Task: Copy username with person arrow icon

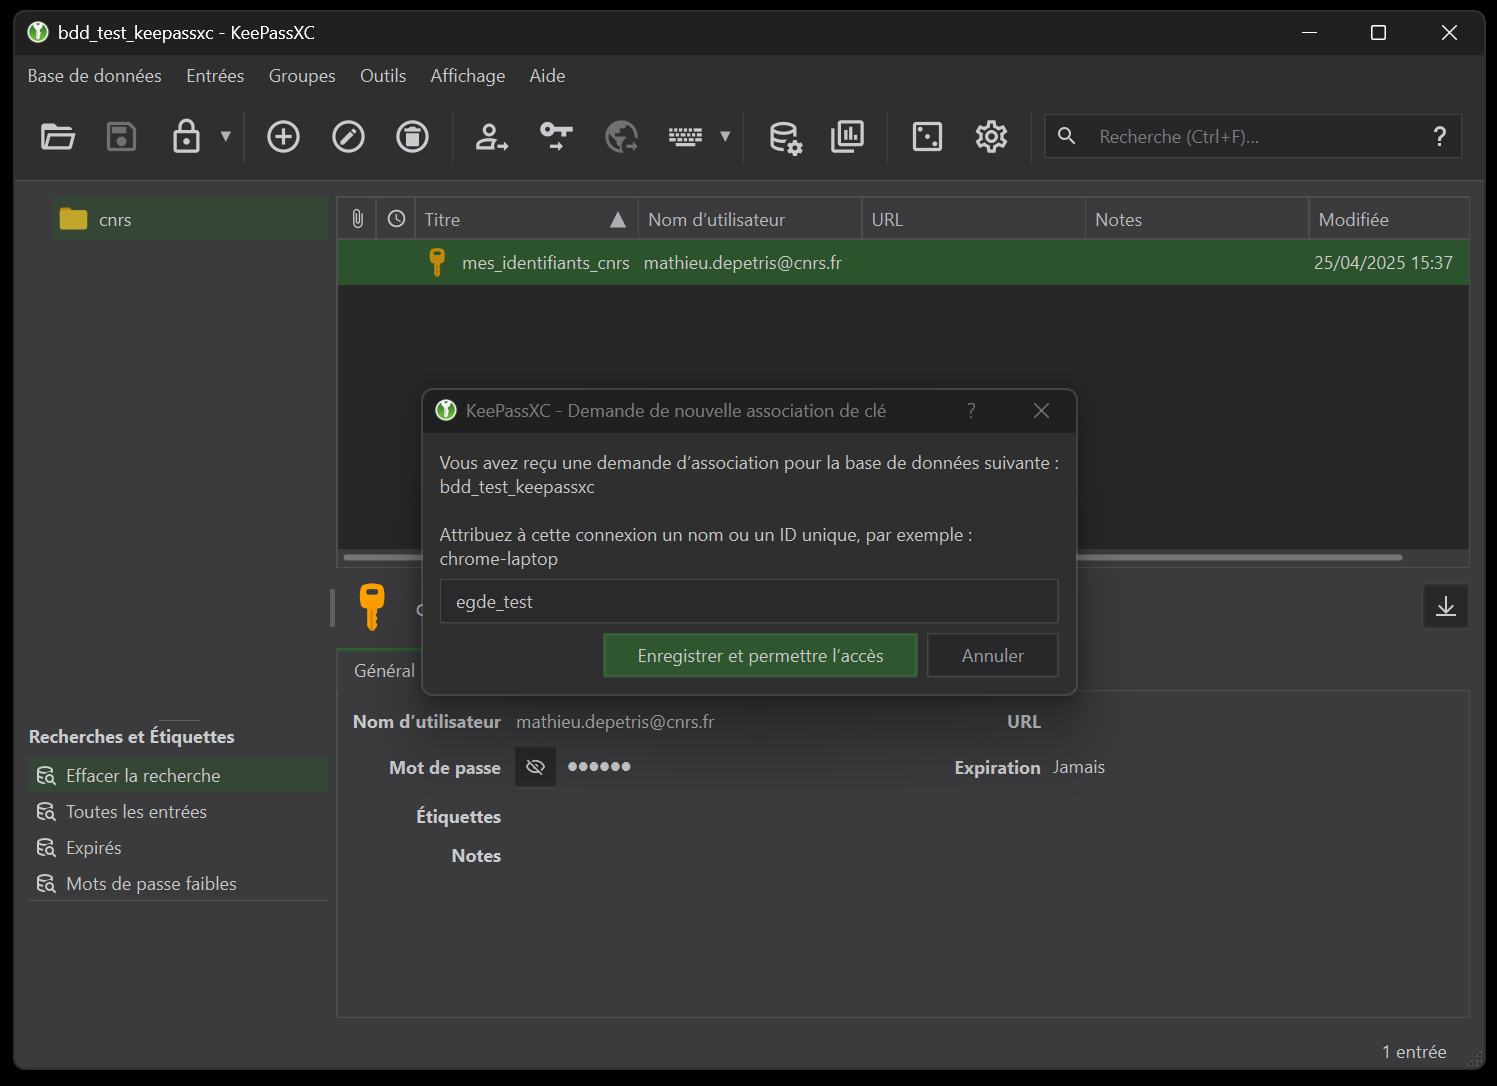Action: coord(491,136)
